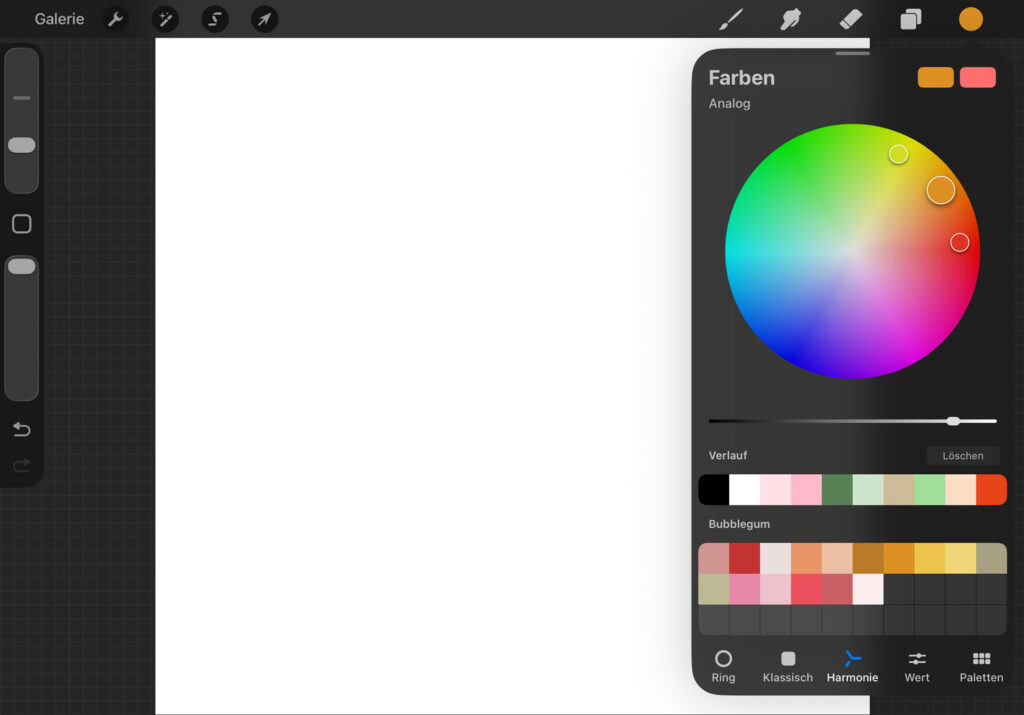Pick black from Verlauf history
The height and width of the screenshot is (715, 1024).
[714, 490]
